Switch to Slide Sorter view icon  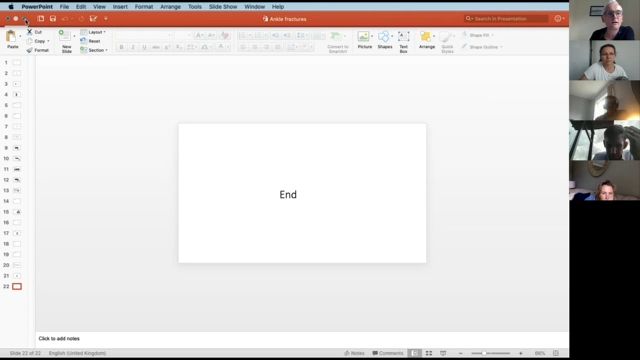(x=429, y=353)
